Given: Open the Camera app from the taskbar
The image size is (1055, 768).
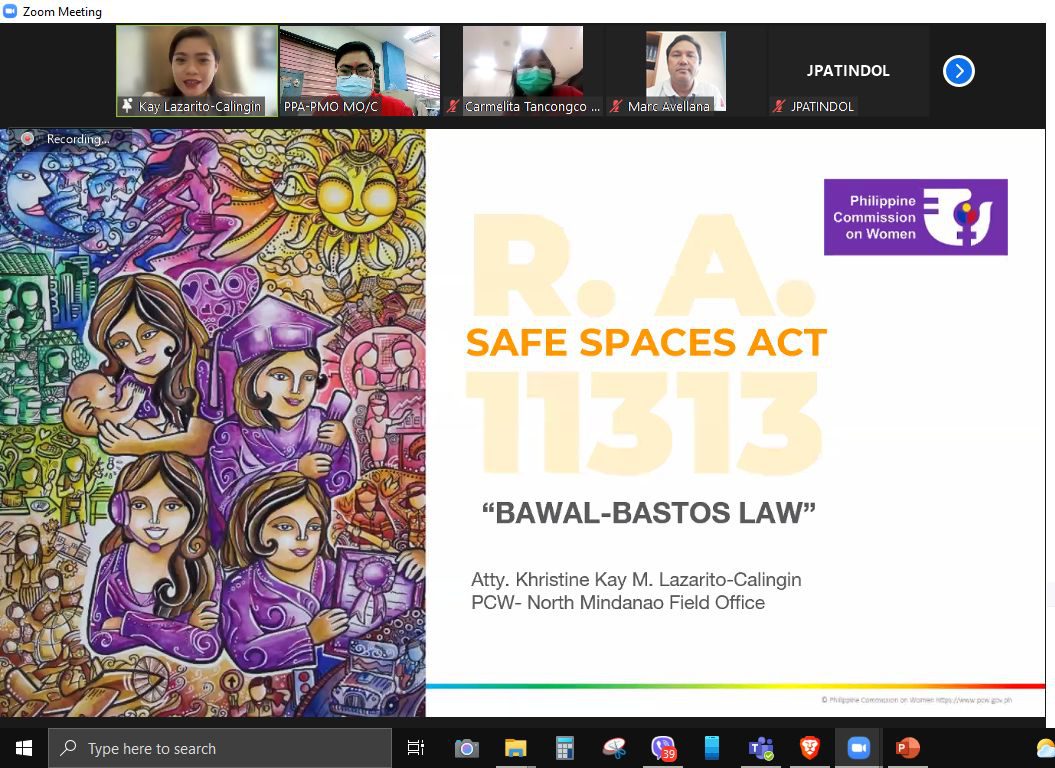Looking at the screenshot, I should (x=466, y=748).
